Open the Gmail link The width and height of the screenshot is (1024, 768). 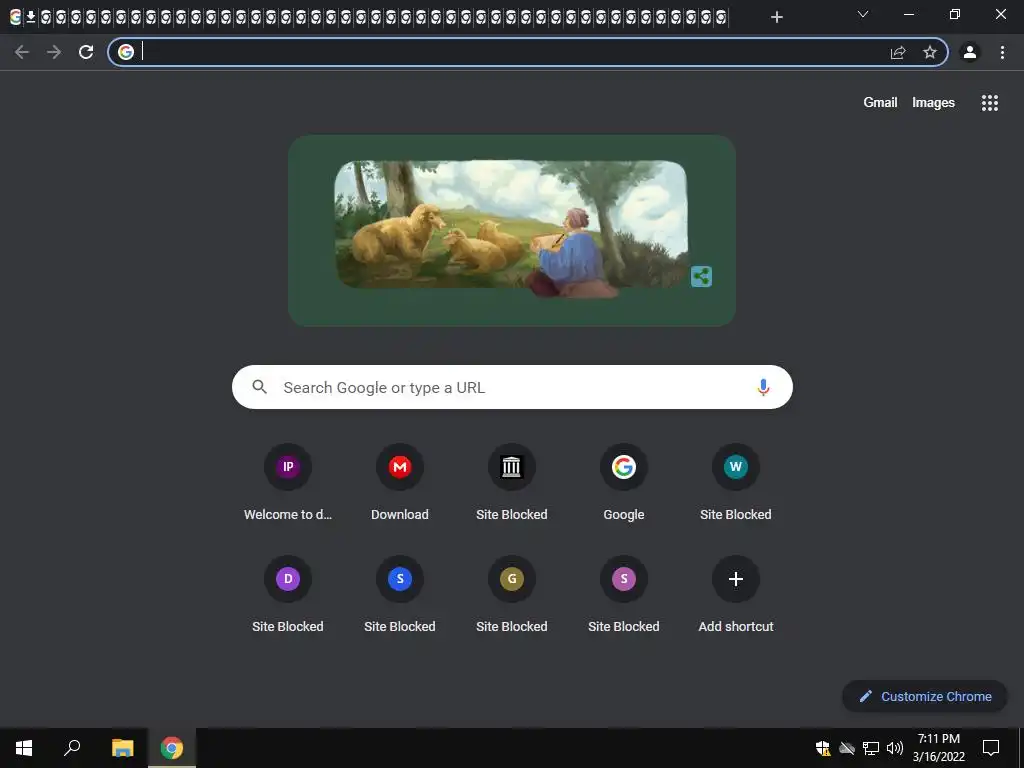pyautogui.click(x=880, y=103)
